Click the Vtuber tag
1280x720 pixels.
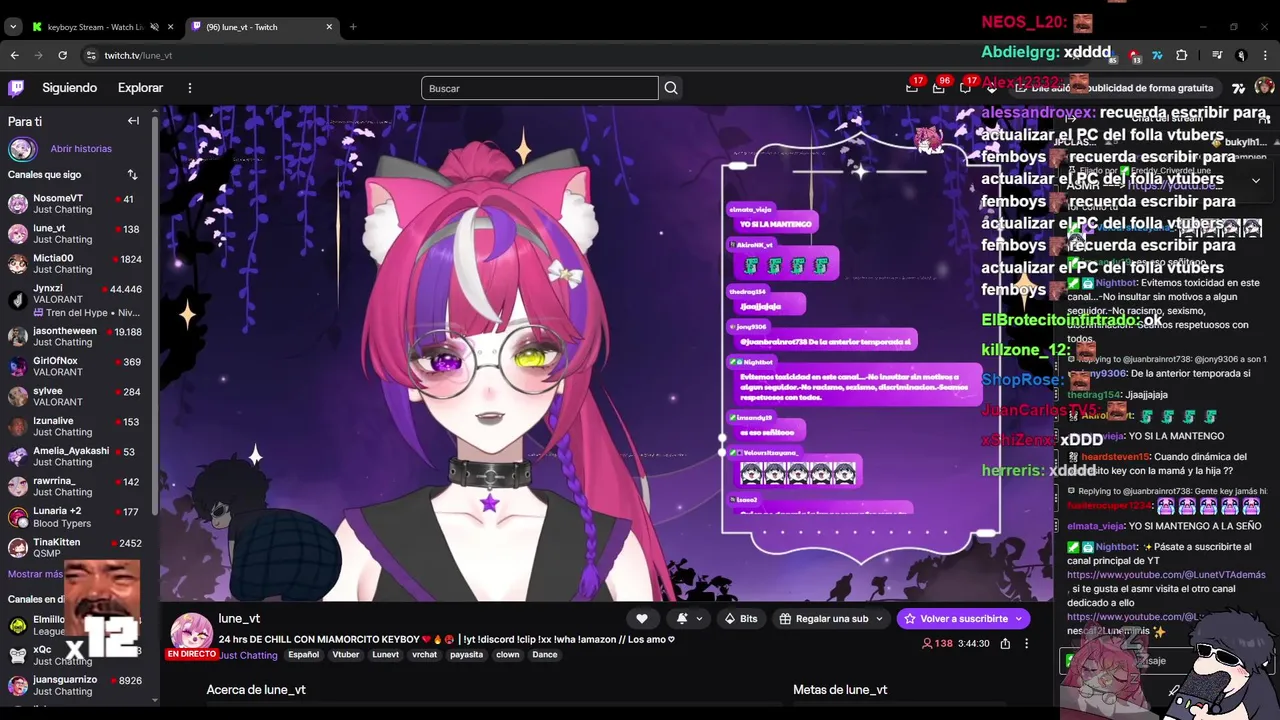pyautogui.click(x=346, y=655)
